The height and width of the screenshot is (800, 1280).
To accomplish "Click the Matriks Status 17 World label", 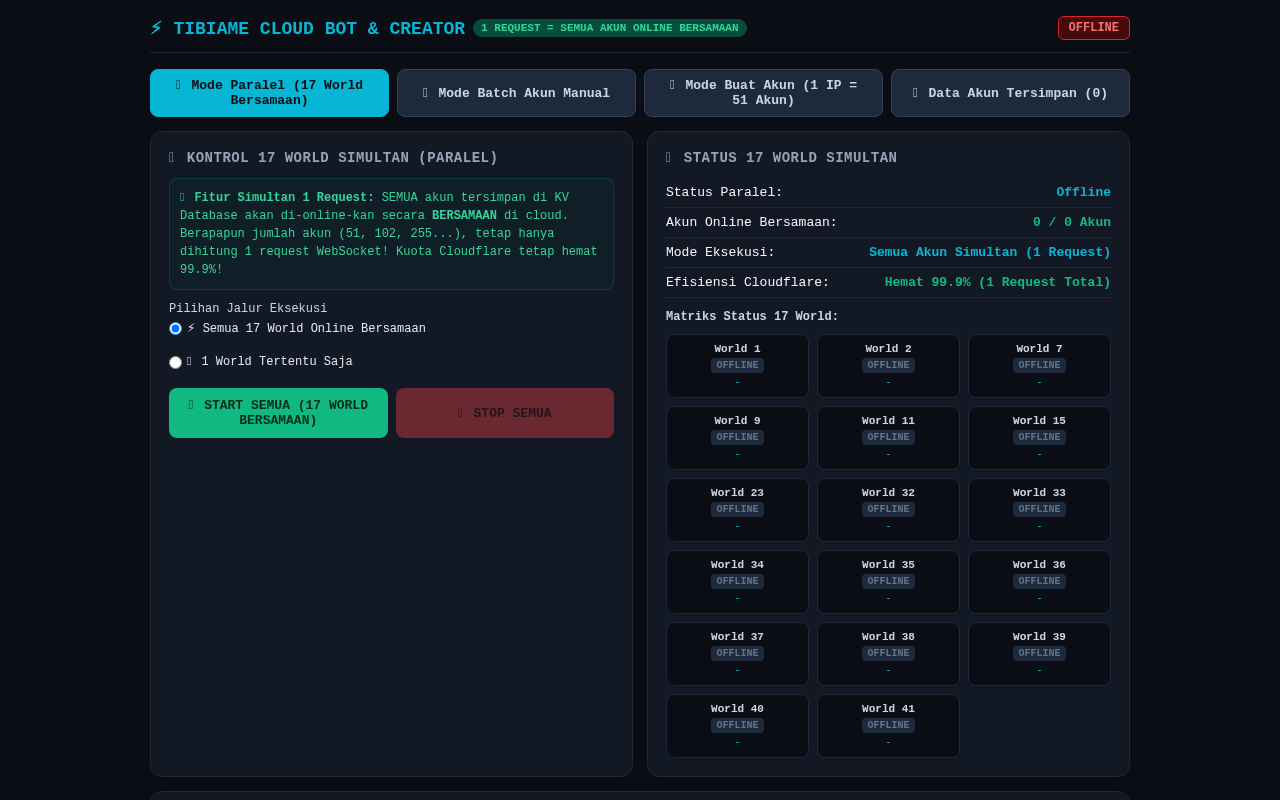I will [752, 316].
